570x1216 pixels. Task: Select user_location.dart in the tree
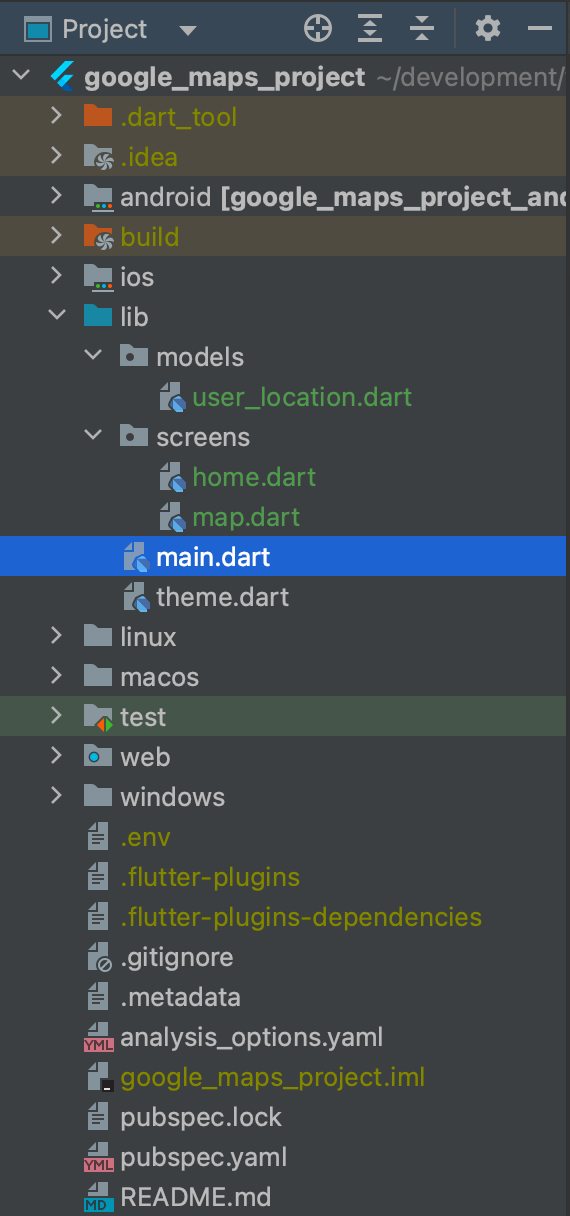click(x=302, y=397)
